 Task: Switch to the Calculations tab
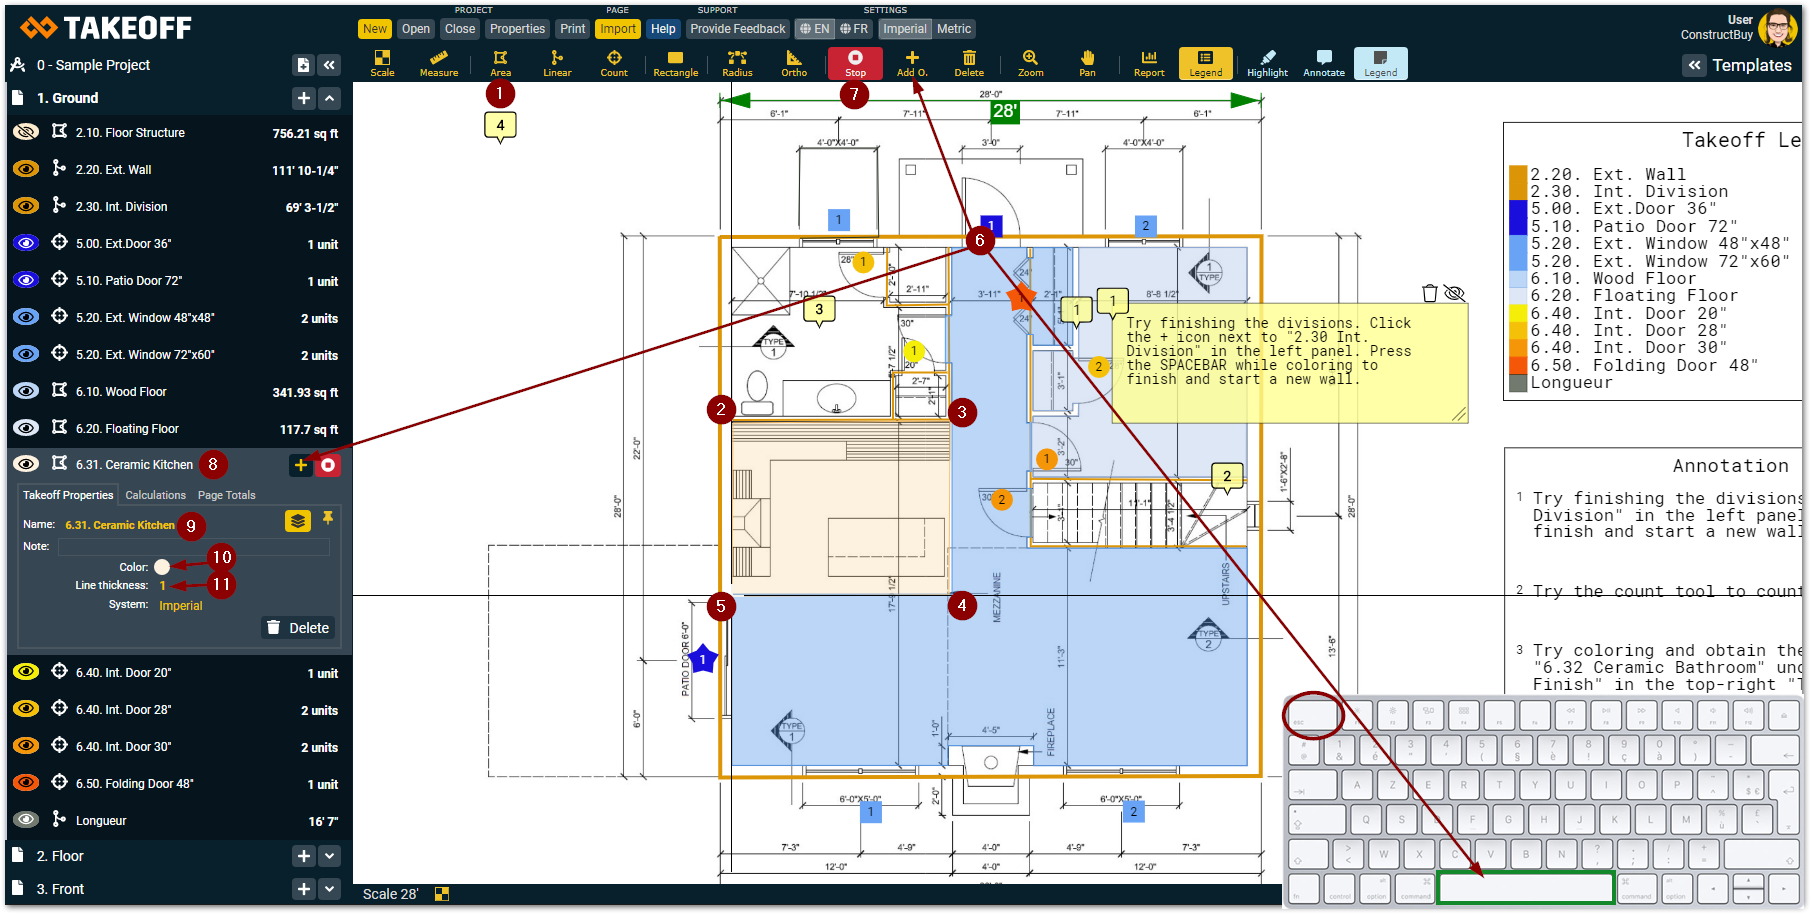point(155,495)
